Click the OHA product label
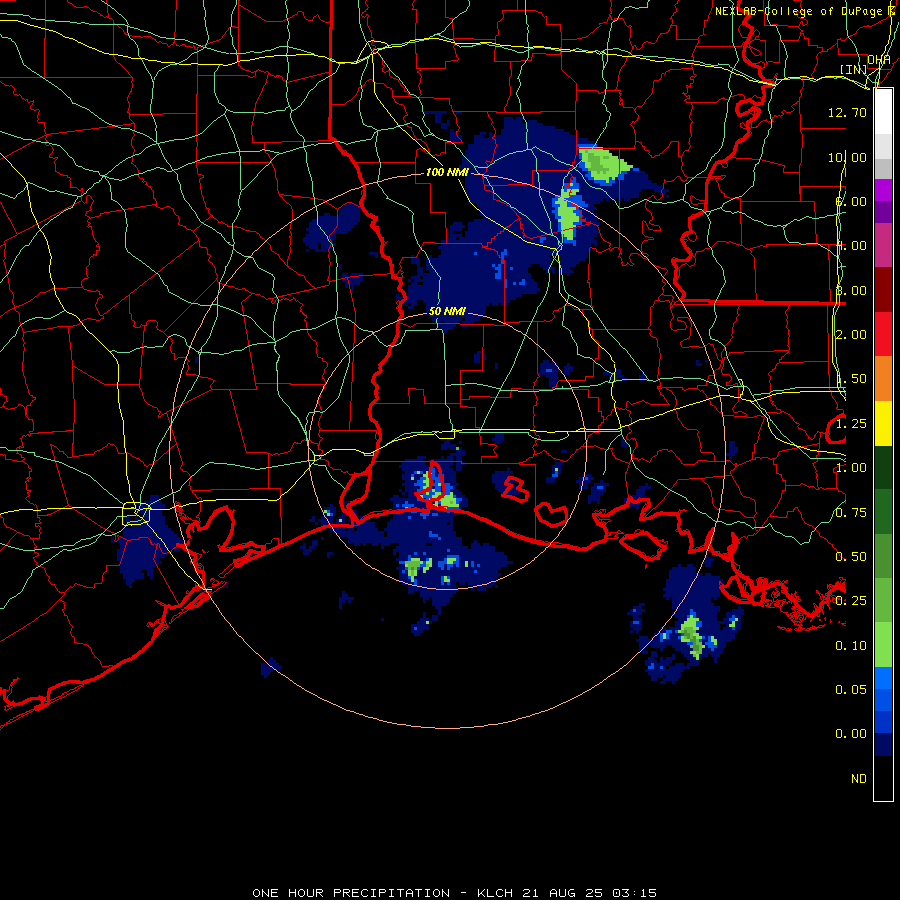This screenshot has height=900, width=900. click(x=879, y=59)
